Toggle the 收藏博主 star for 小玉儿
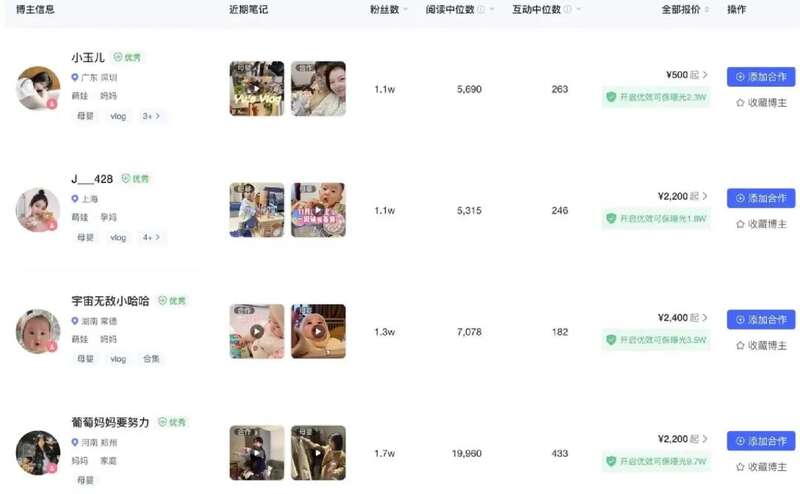This screenshot has width=800, height=494. (740, 103)
